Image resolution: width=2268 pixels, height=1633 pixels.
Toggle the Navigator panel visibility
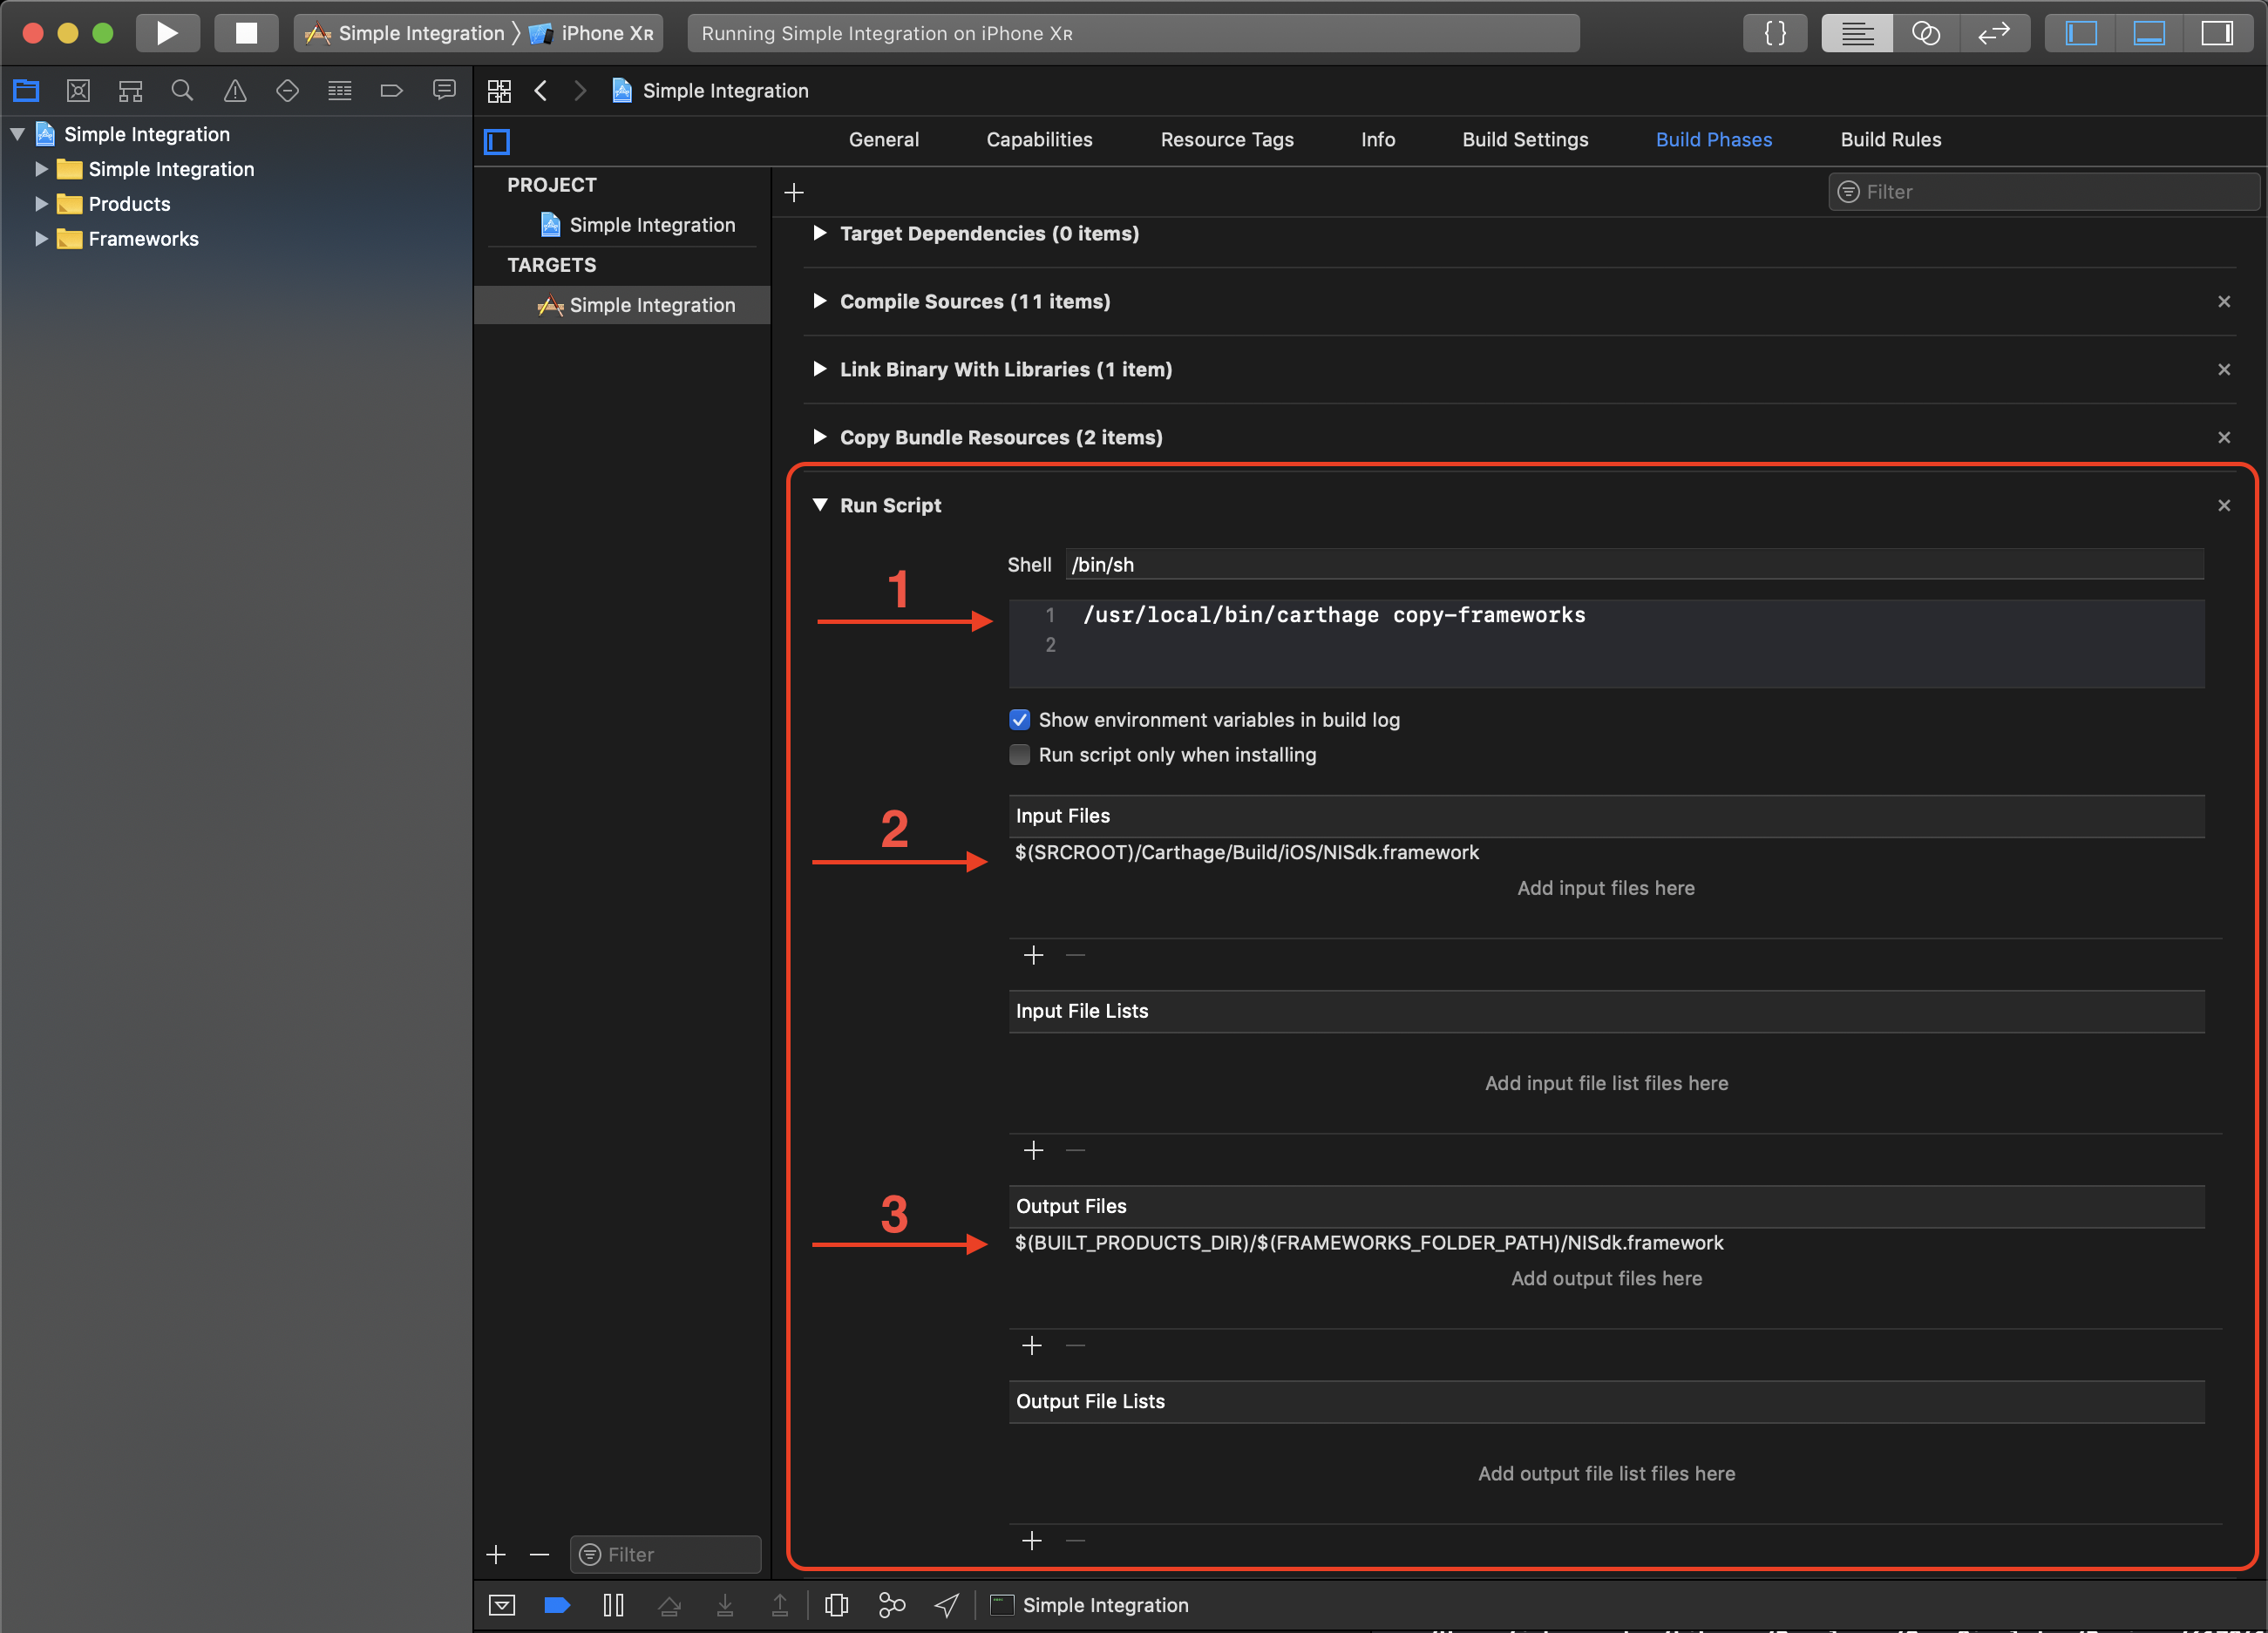point(2081,33)
